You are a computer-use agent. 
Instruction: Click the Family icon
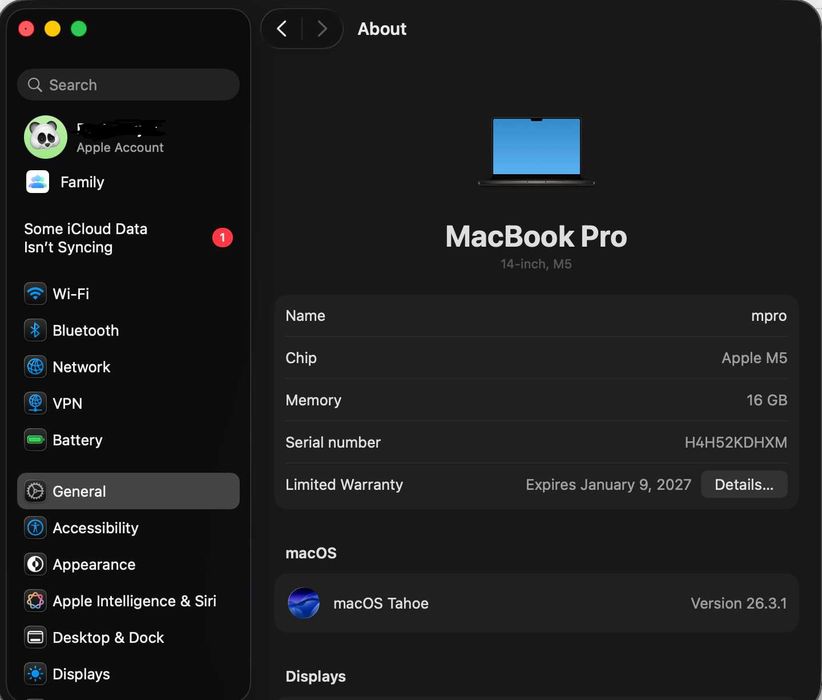point(37,182)
